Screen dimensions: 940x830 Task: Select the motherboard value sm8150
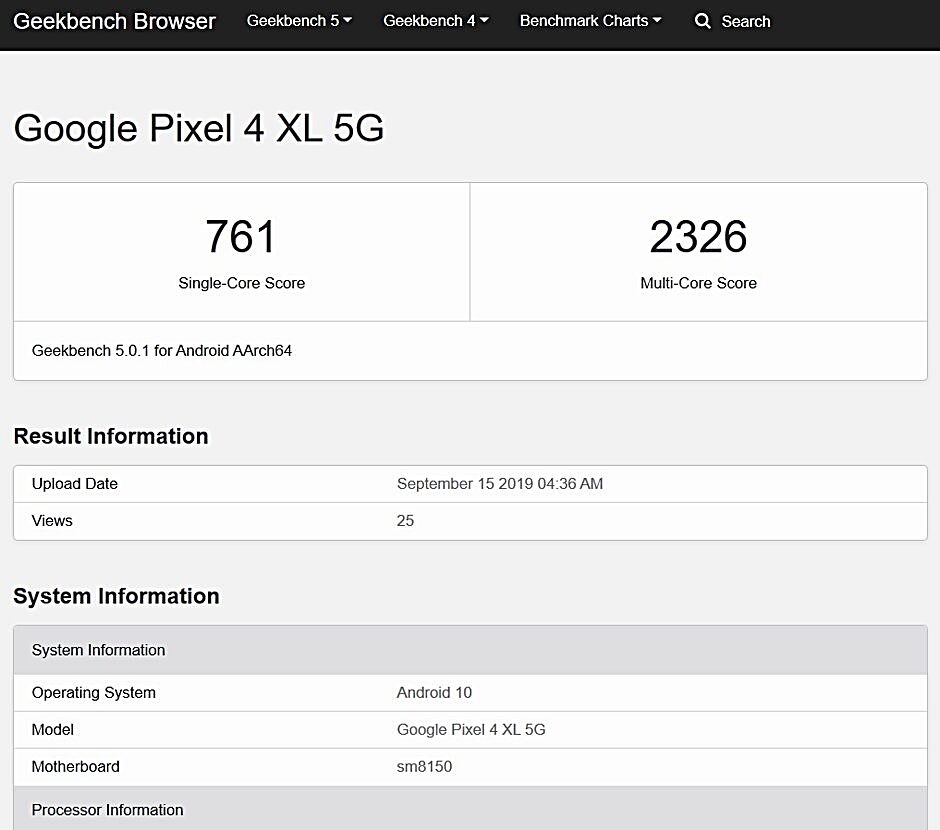click(424, 766)
